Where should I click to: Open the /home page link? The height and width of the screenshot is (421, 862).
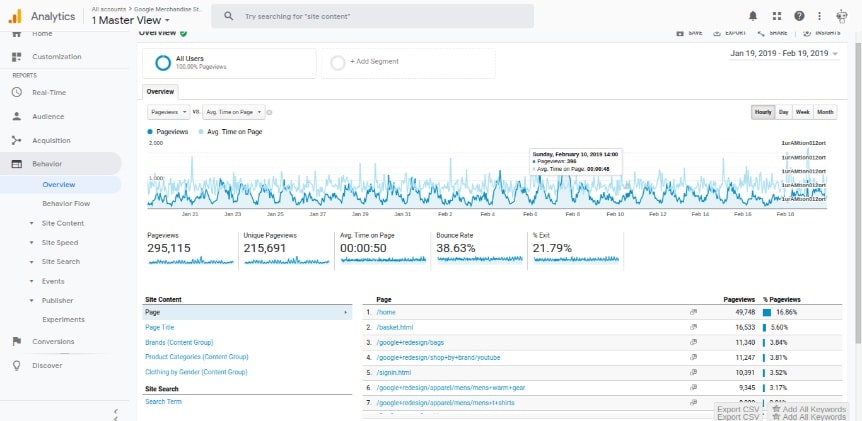[x=386, y=312]
